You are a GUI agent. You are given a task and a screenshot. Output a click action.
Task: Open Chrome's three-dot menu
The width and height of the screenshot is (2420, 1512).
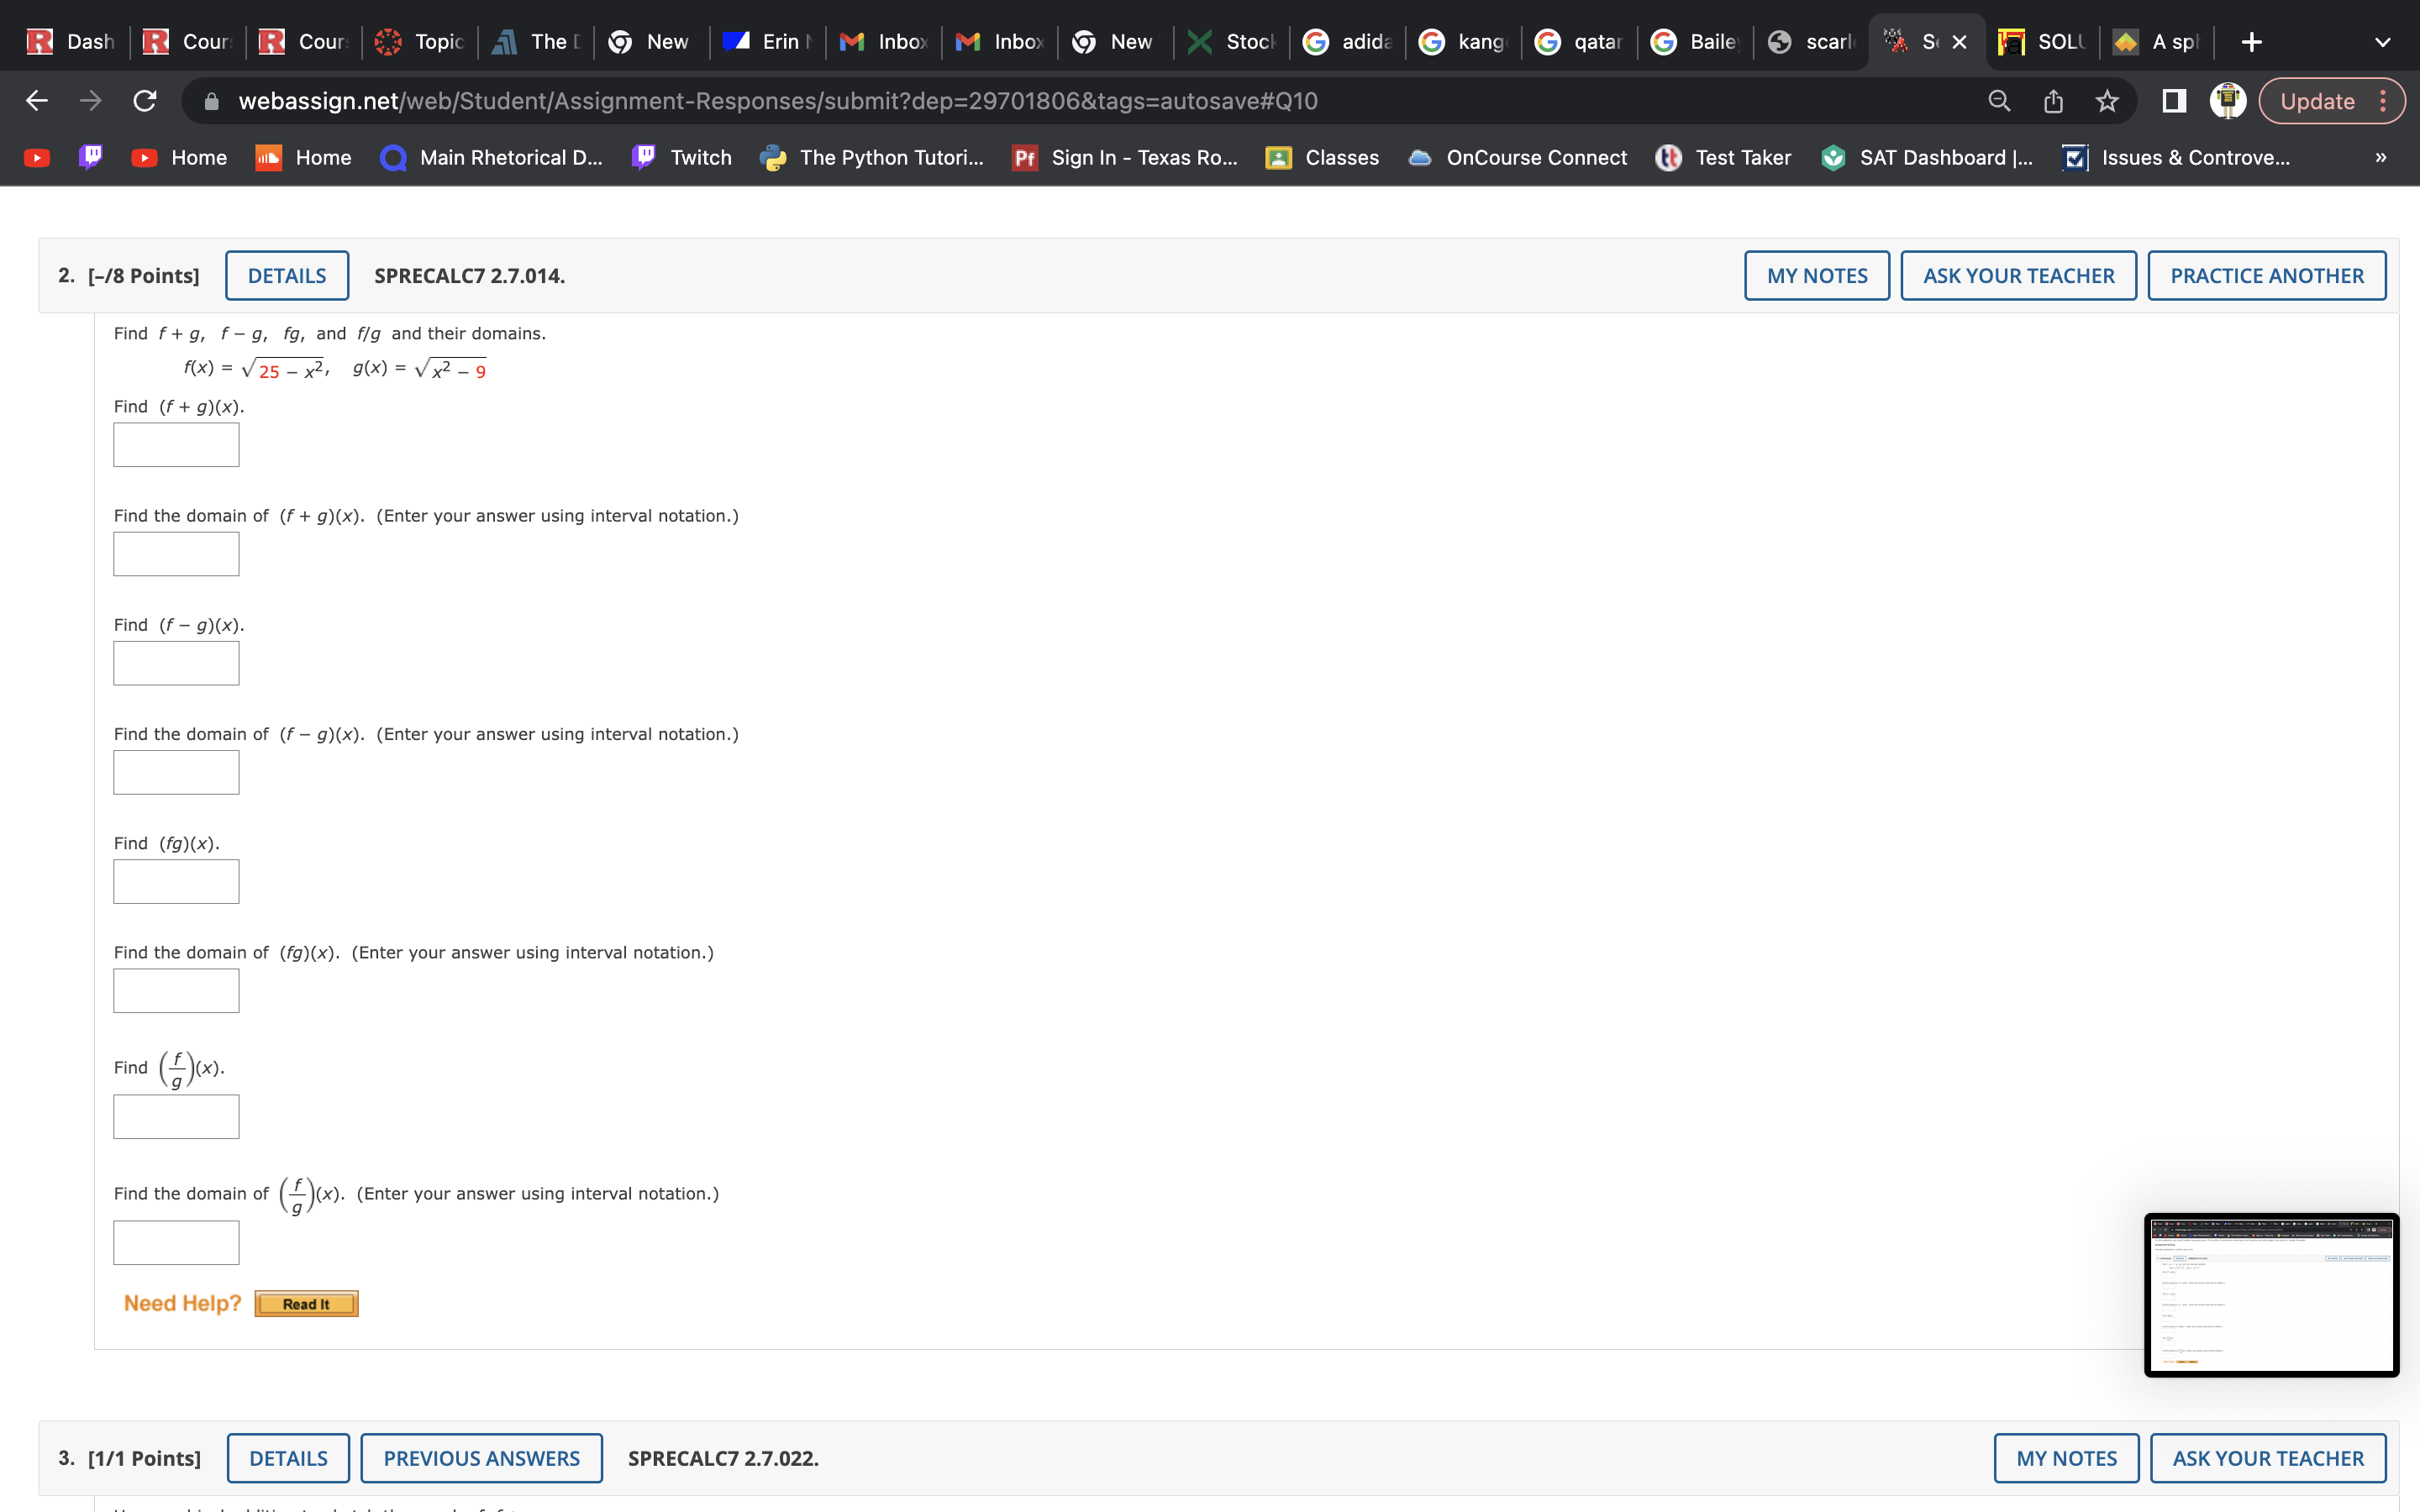2384,100
